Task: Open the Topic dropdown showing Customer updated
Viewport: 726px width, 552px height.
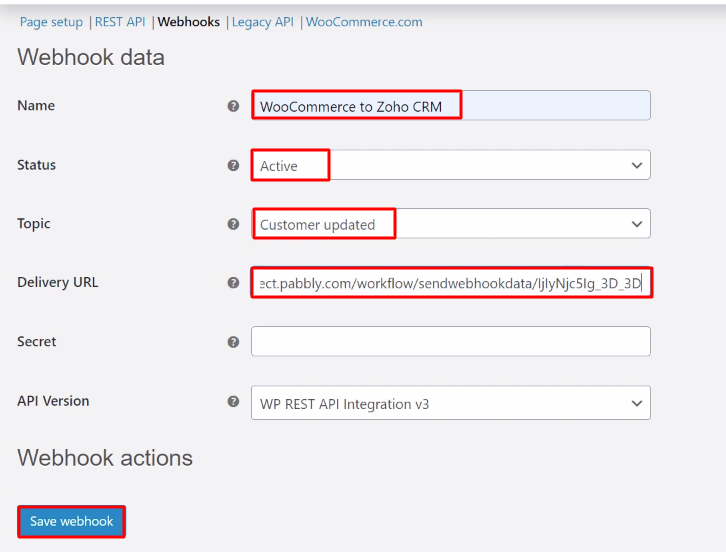Action: click(451, 224)
